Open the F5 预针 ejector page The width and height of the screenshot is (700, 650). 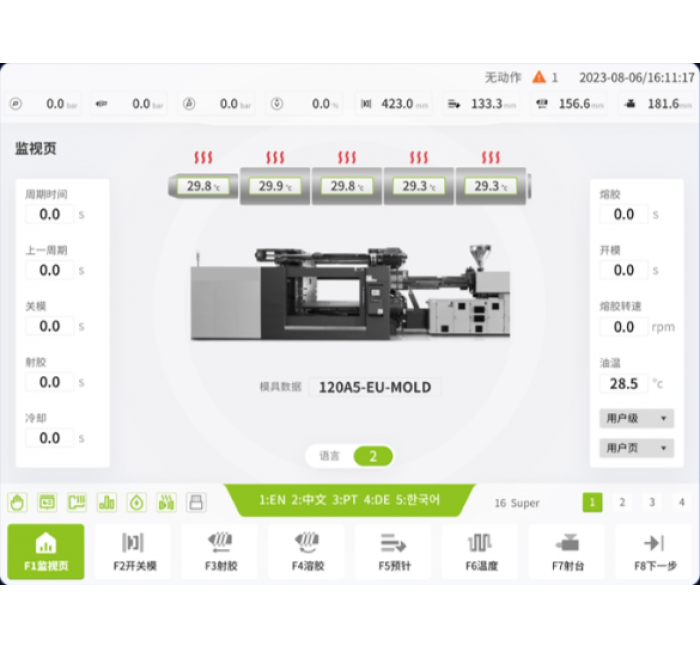point(393,551)
